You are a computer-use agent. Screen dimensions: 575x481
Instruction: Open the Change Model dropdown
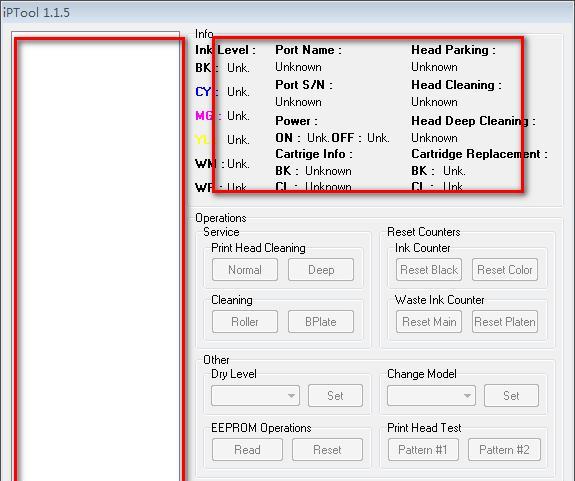pyautogui.click(x=431, y=396)
